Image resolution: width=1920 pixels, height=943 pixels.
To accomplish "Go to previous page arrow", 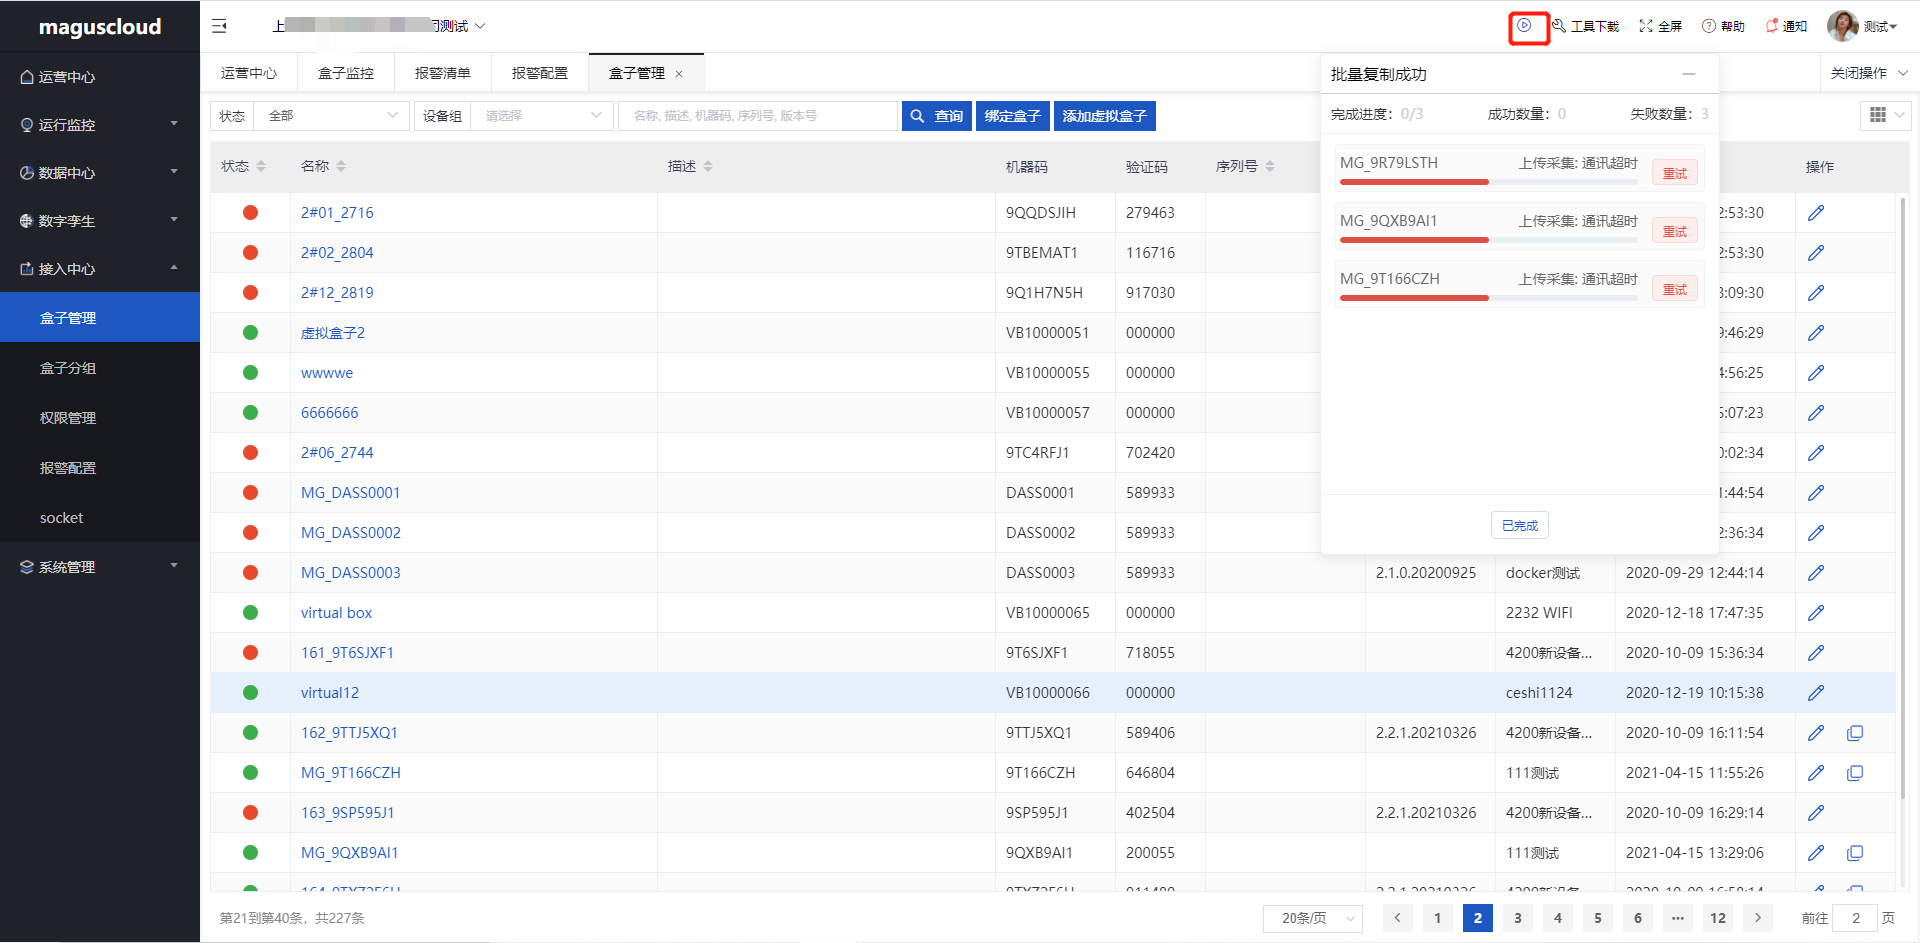I will [1398, 918].
